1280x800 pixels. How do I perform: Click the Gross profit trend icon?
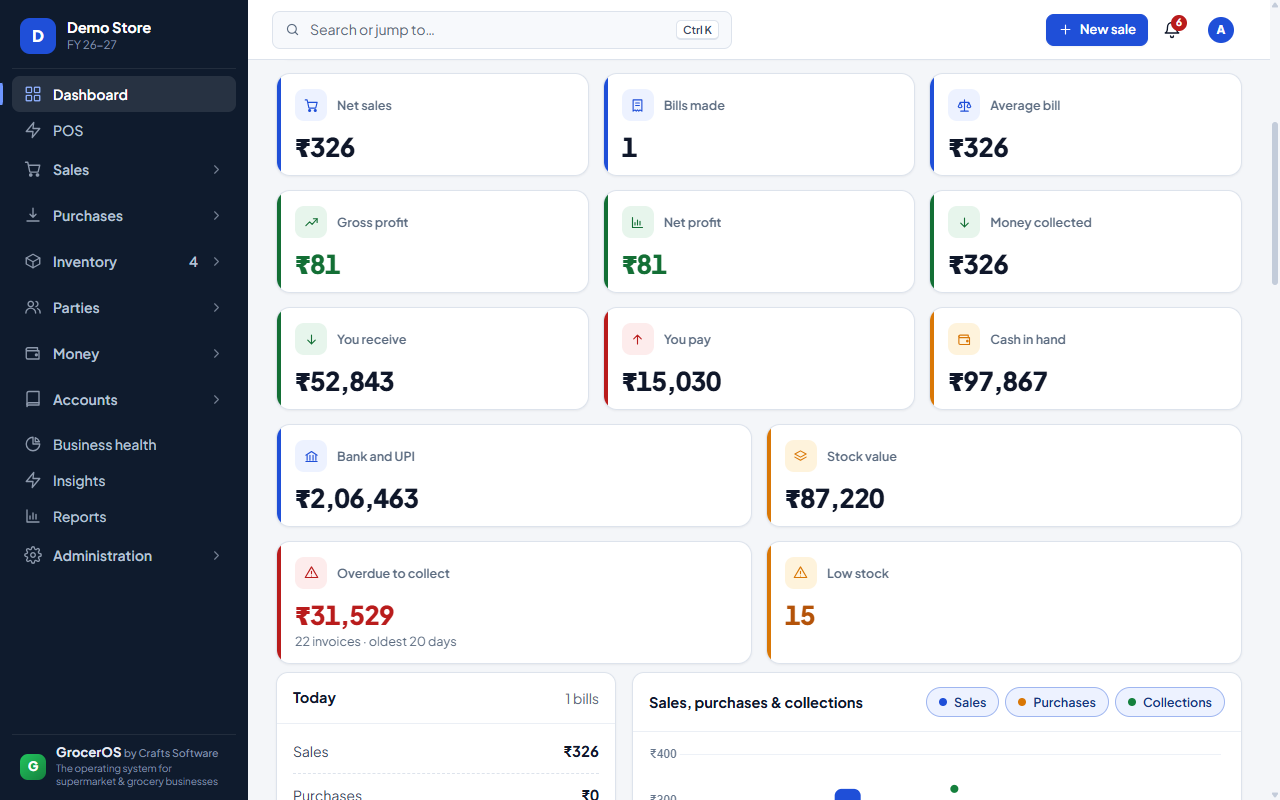(311, 222)
